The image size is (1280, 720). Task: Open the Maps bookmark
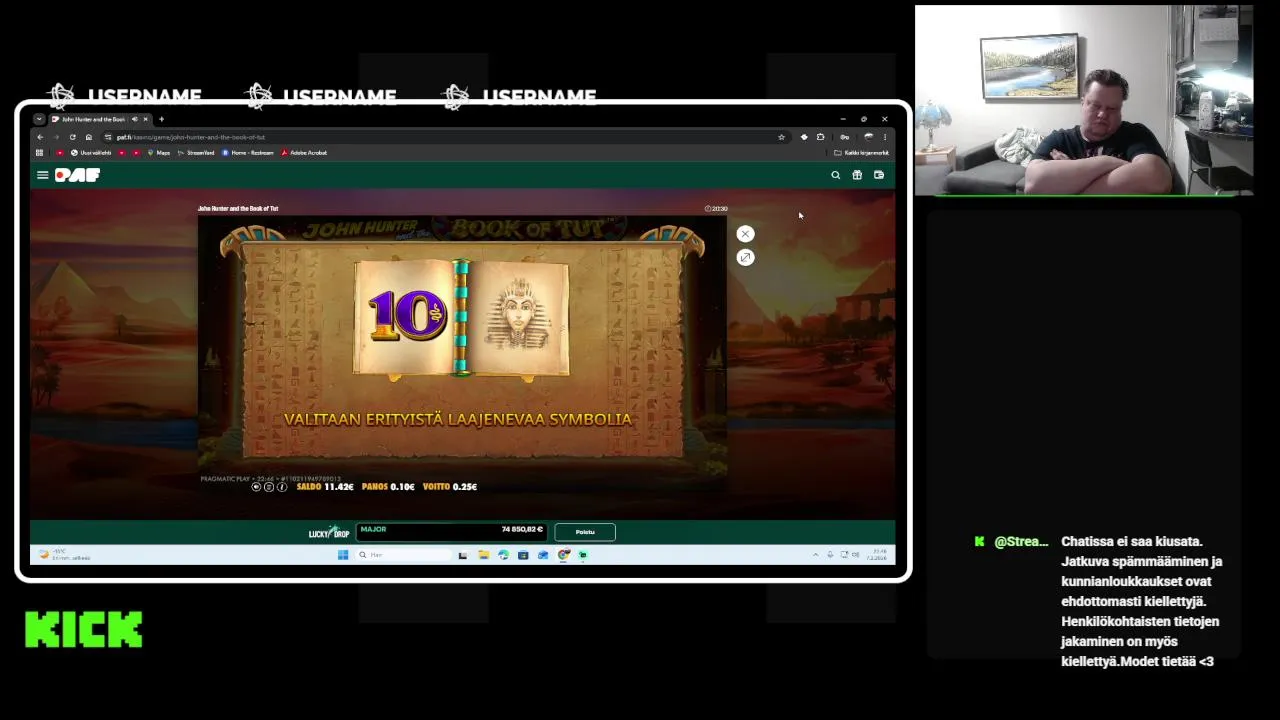coord(158,153)
